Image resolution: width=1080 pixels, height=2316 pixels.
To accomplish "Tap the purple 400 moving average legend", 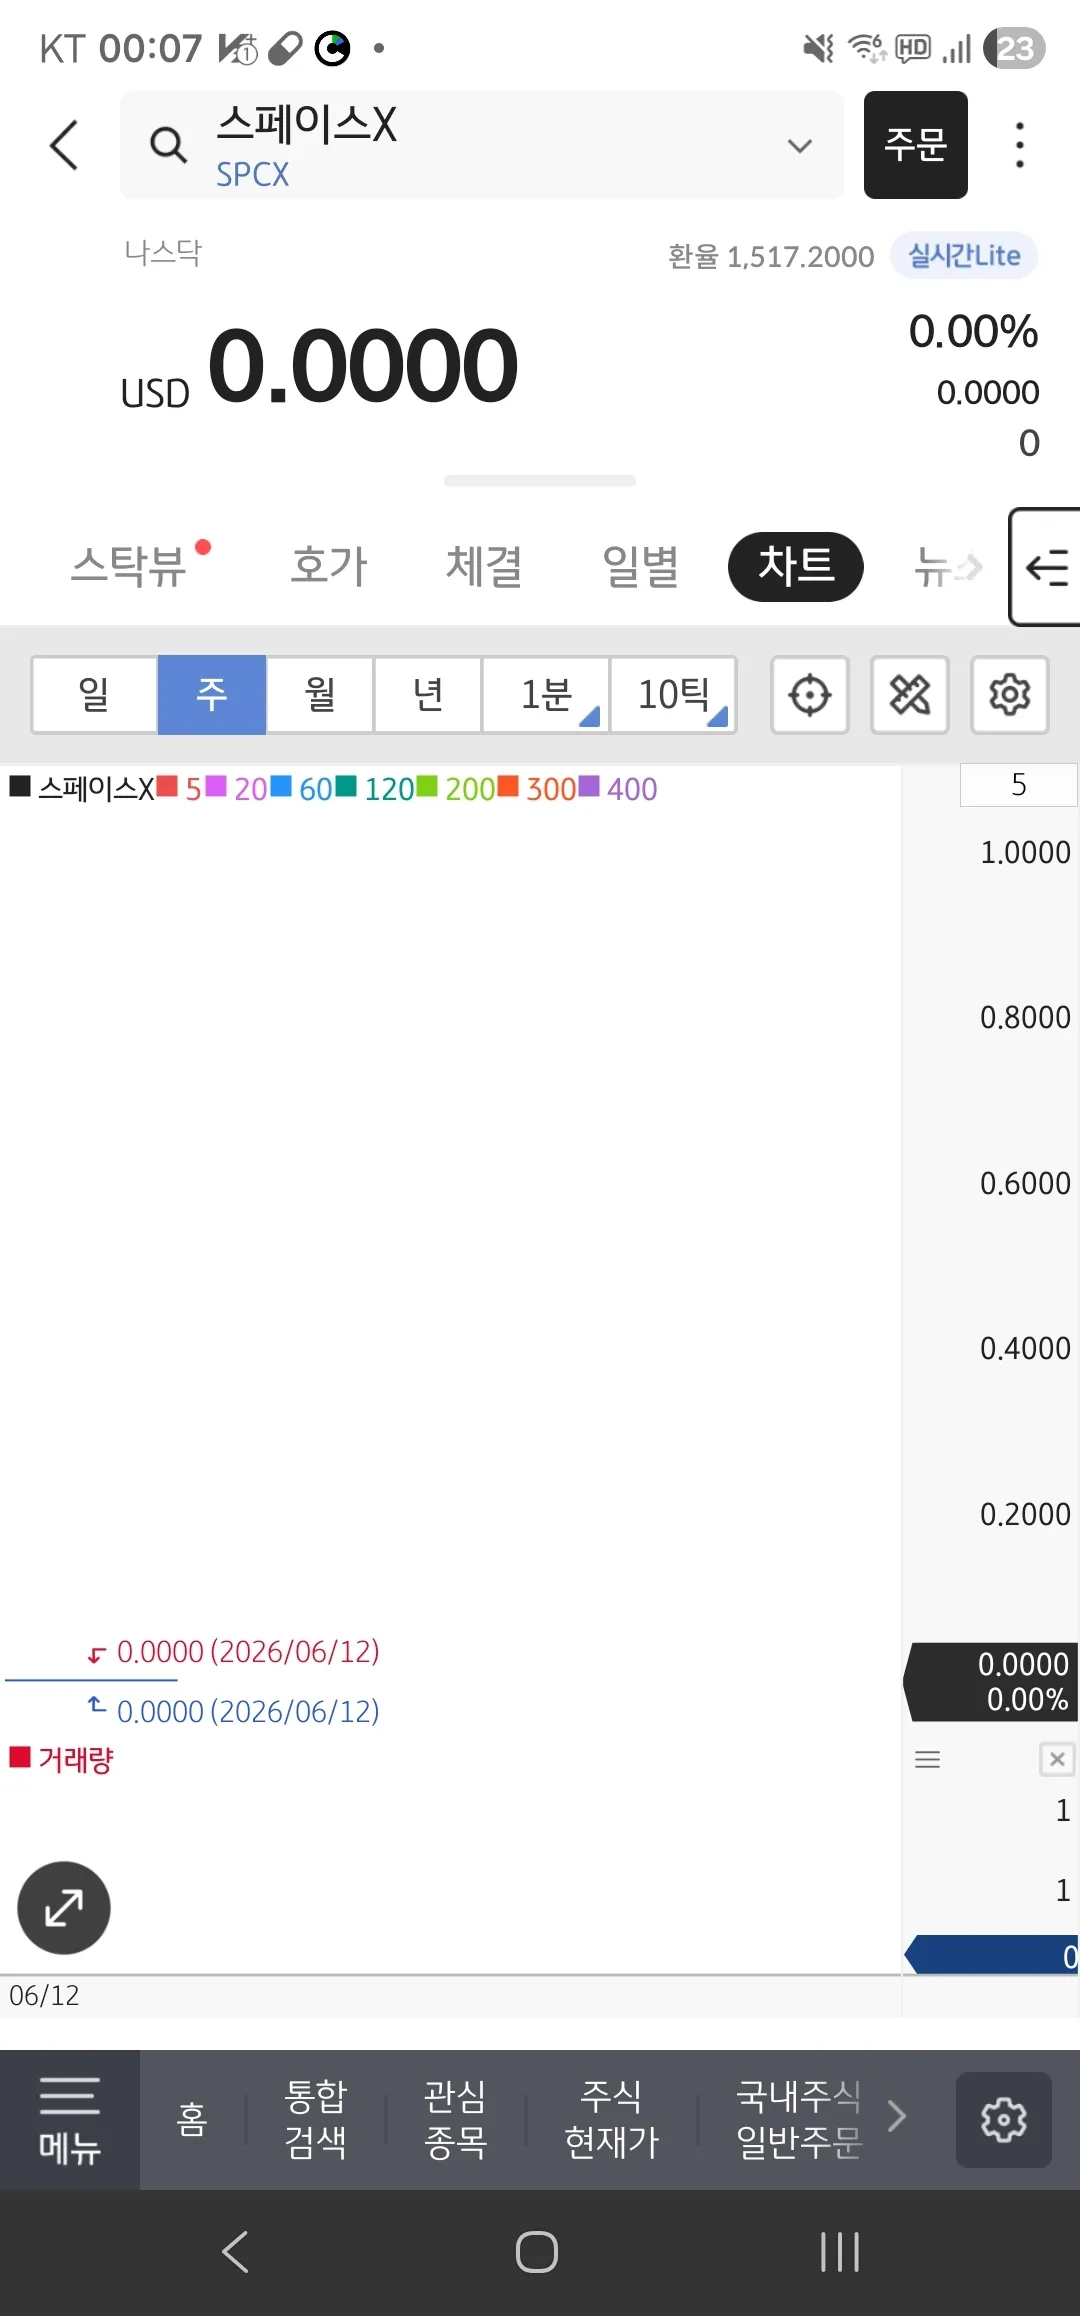I will [x=618, y=788].
